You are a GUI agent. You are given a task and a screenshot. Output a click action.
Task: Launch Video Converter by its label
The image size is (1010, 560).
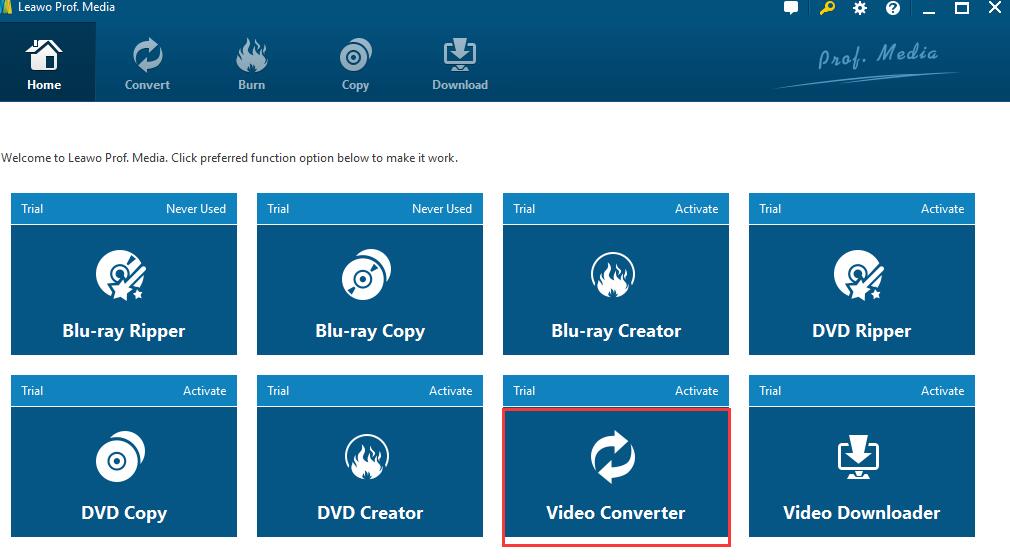[x=616, y=513]
